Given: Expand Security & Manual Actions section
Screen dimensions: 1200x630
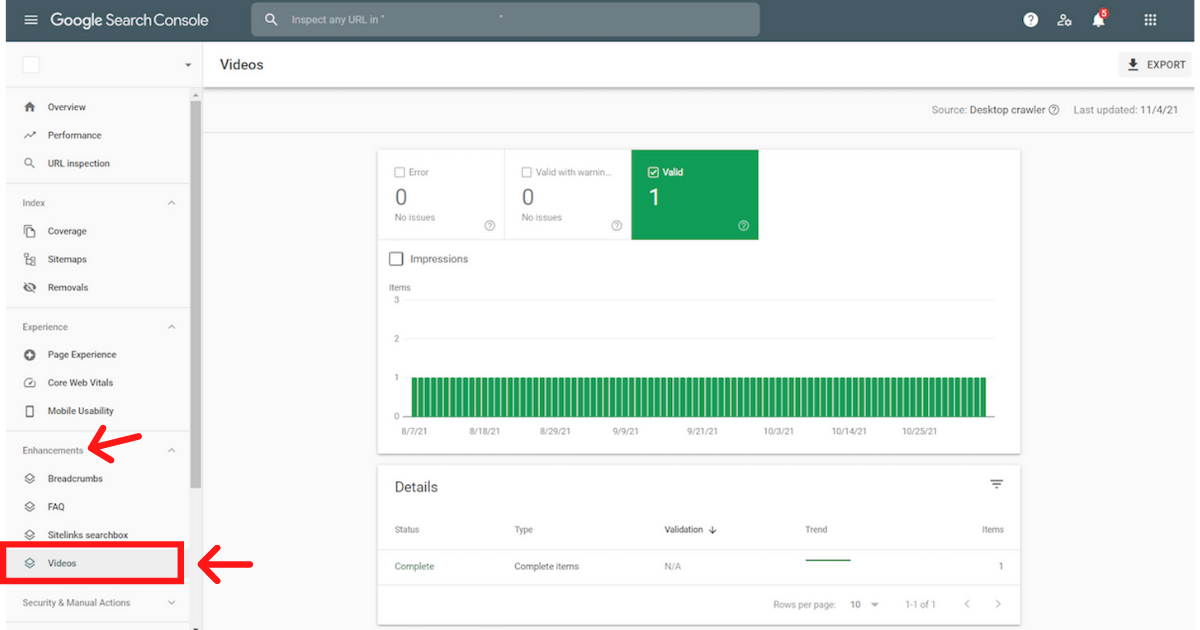Looking at the screenshot, I should [x=171, y=603].
